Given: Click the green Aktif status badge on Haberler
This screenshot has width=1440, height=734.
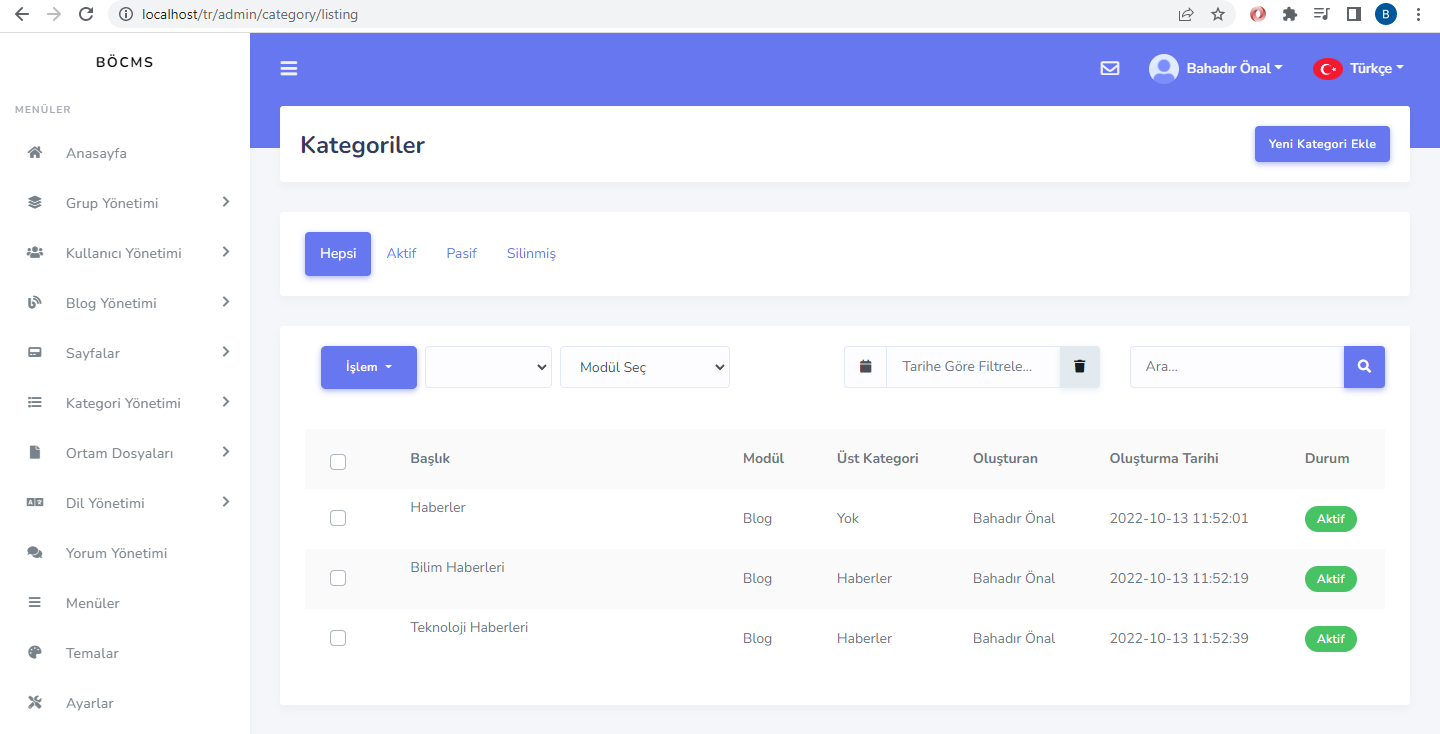Looking at the screenshot, I should 1330,518.
